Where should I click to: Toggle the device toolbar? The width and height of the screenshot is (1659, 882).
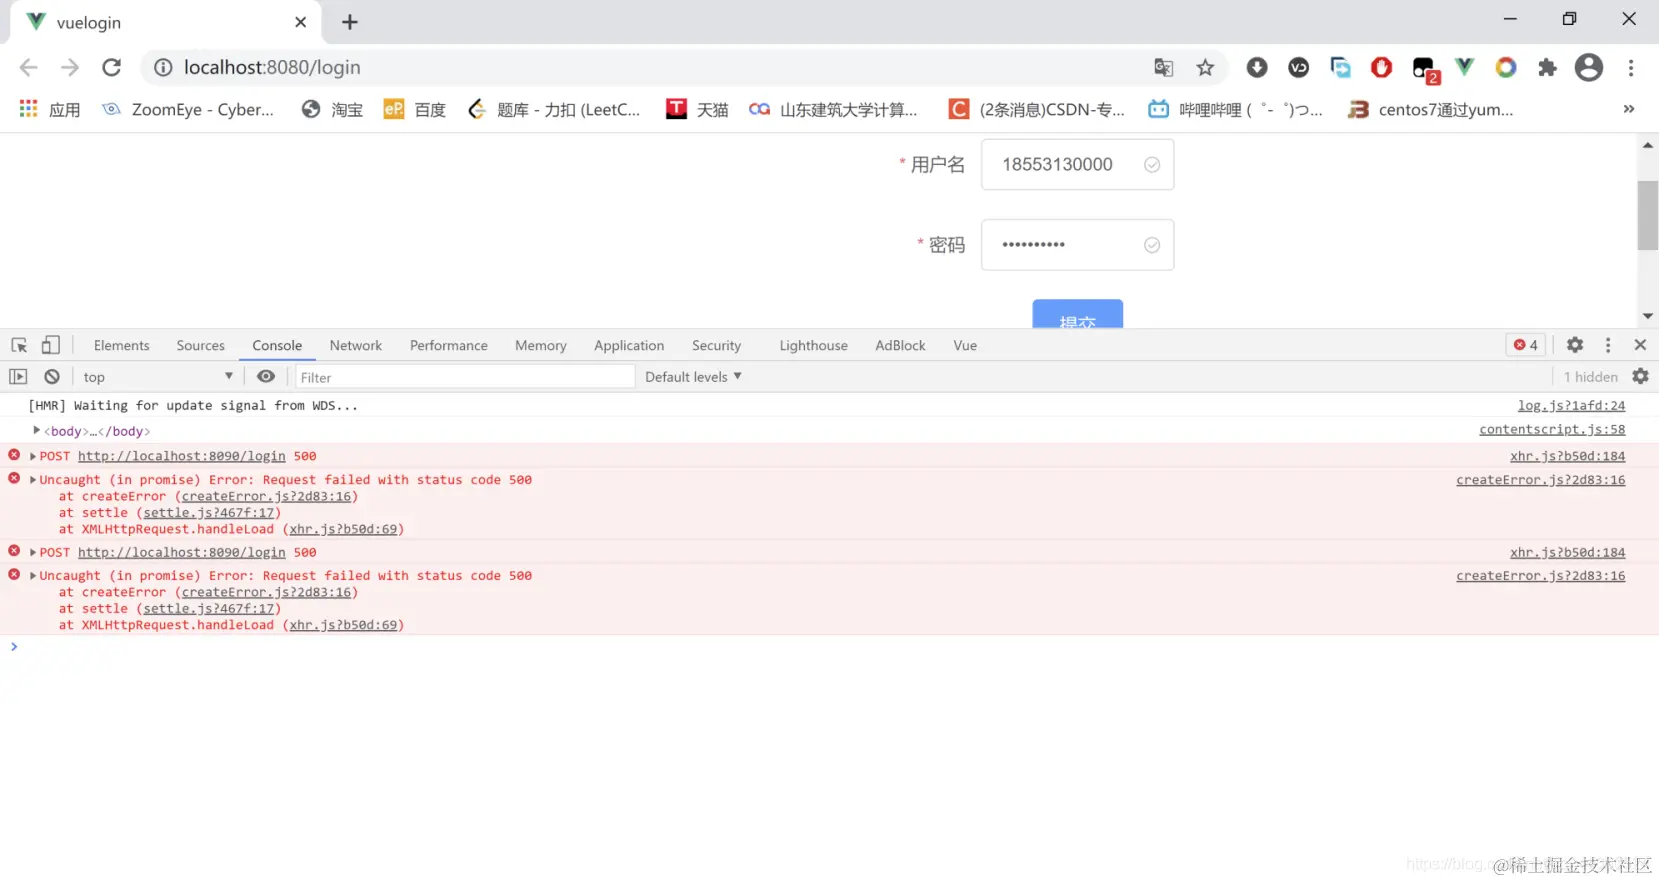(x=50, y=345)
